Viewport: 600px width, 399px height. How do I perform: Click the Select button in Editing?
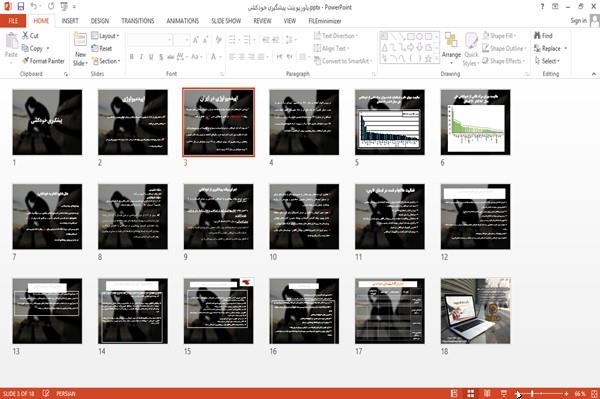click(x=547, y=61)
